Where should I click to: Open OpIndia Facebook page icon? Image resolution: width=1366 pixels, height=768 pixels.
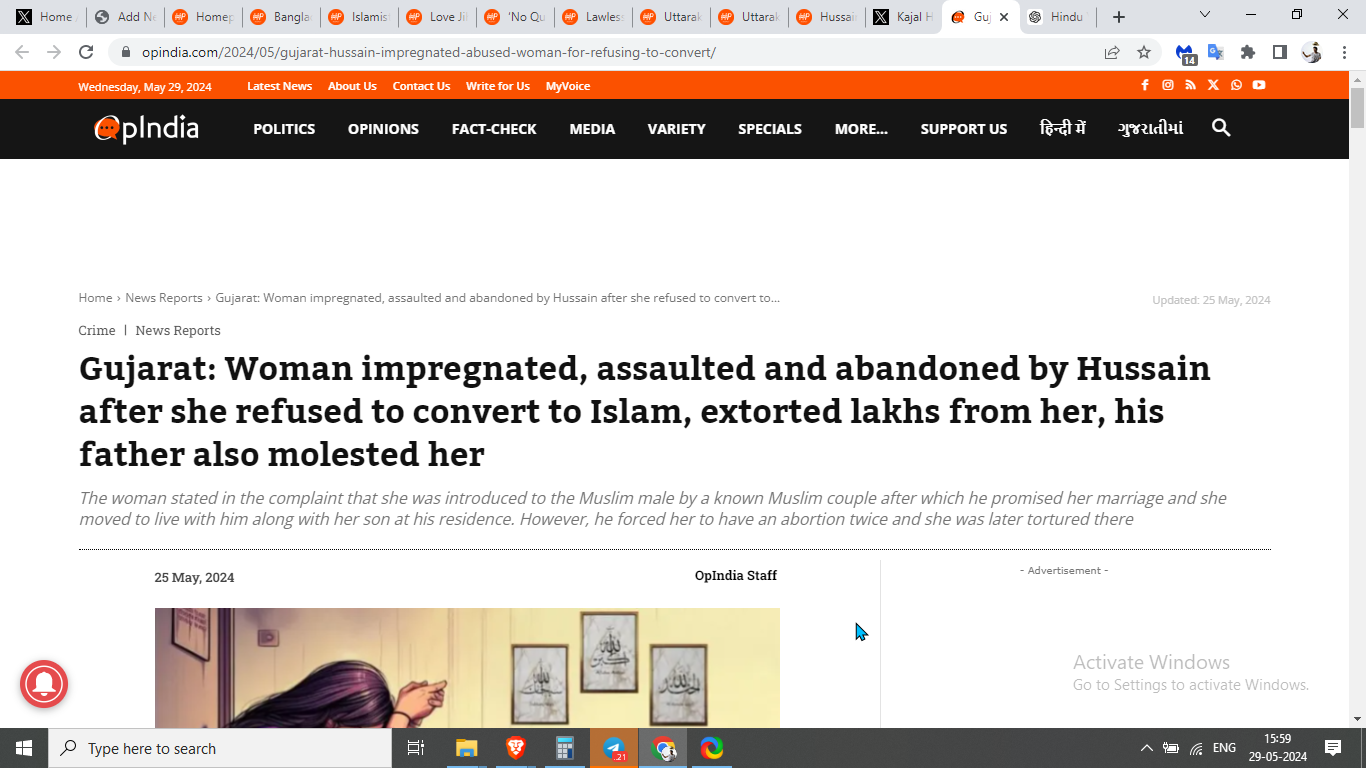click(1145, 86)
